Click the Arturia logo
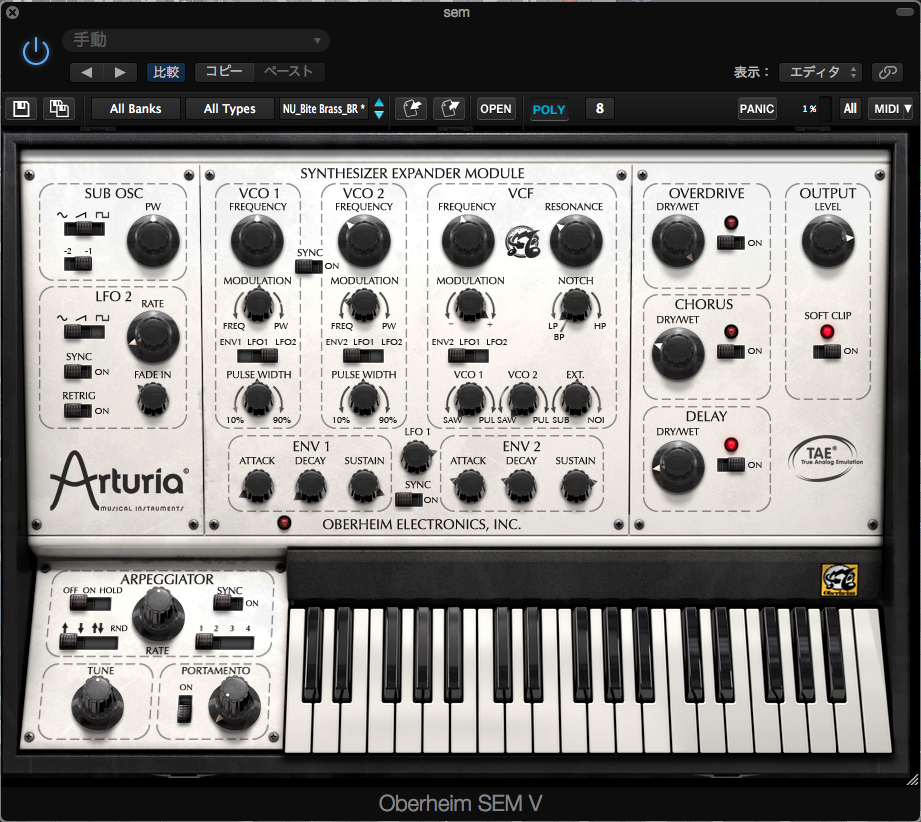The width and height of the screenshot is (921, 822). [x=119, y=481]
